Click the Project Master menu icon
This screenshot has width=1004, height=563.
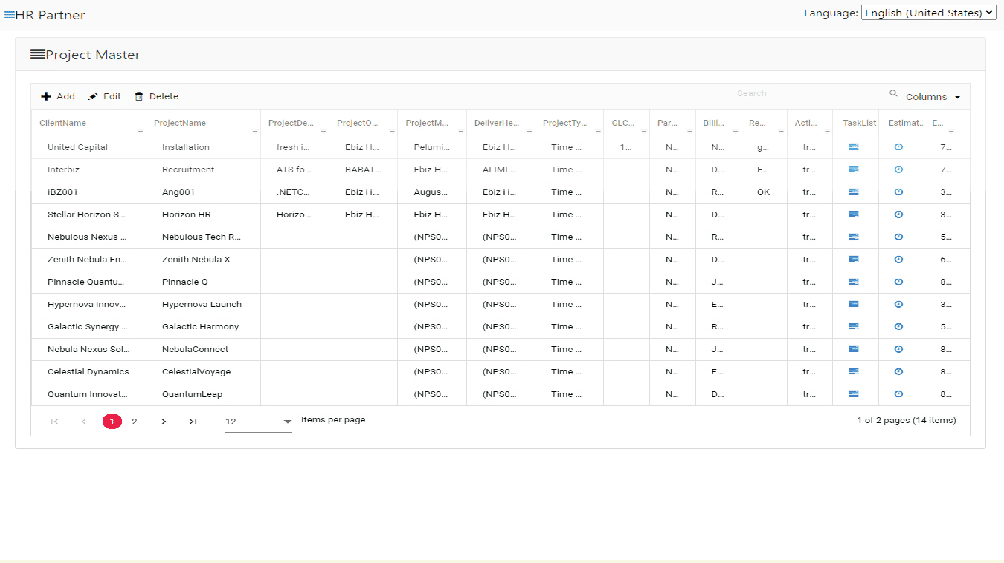point(37,54)
